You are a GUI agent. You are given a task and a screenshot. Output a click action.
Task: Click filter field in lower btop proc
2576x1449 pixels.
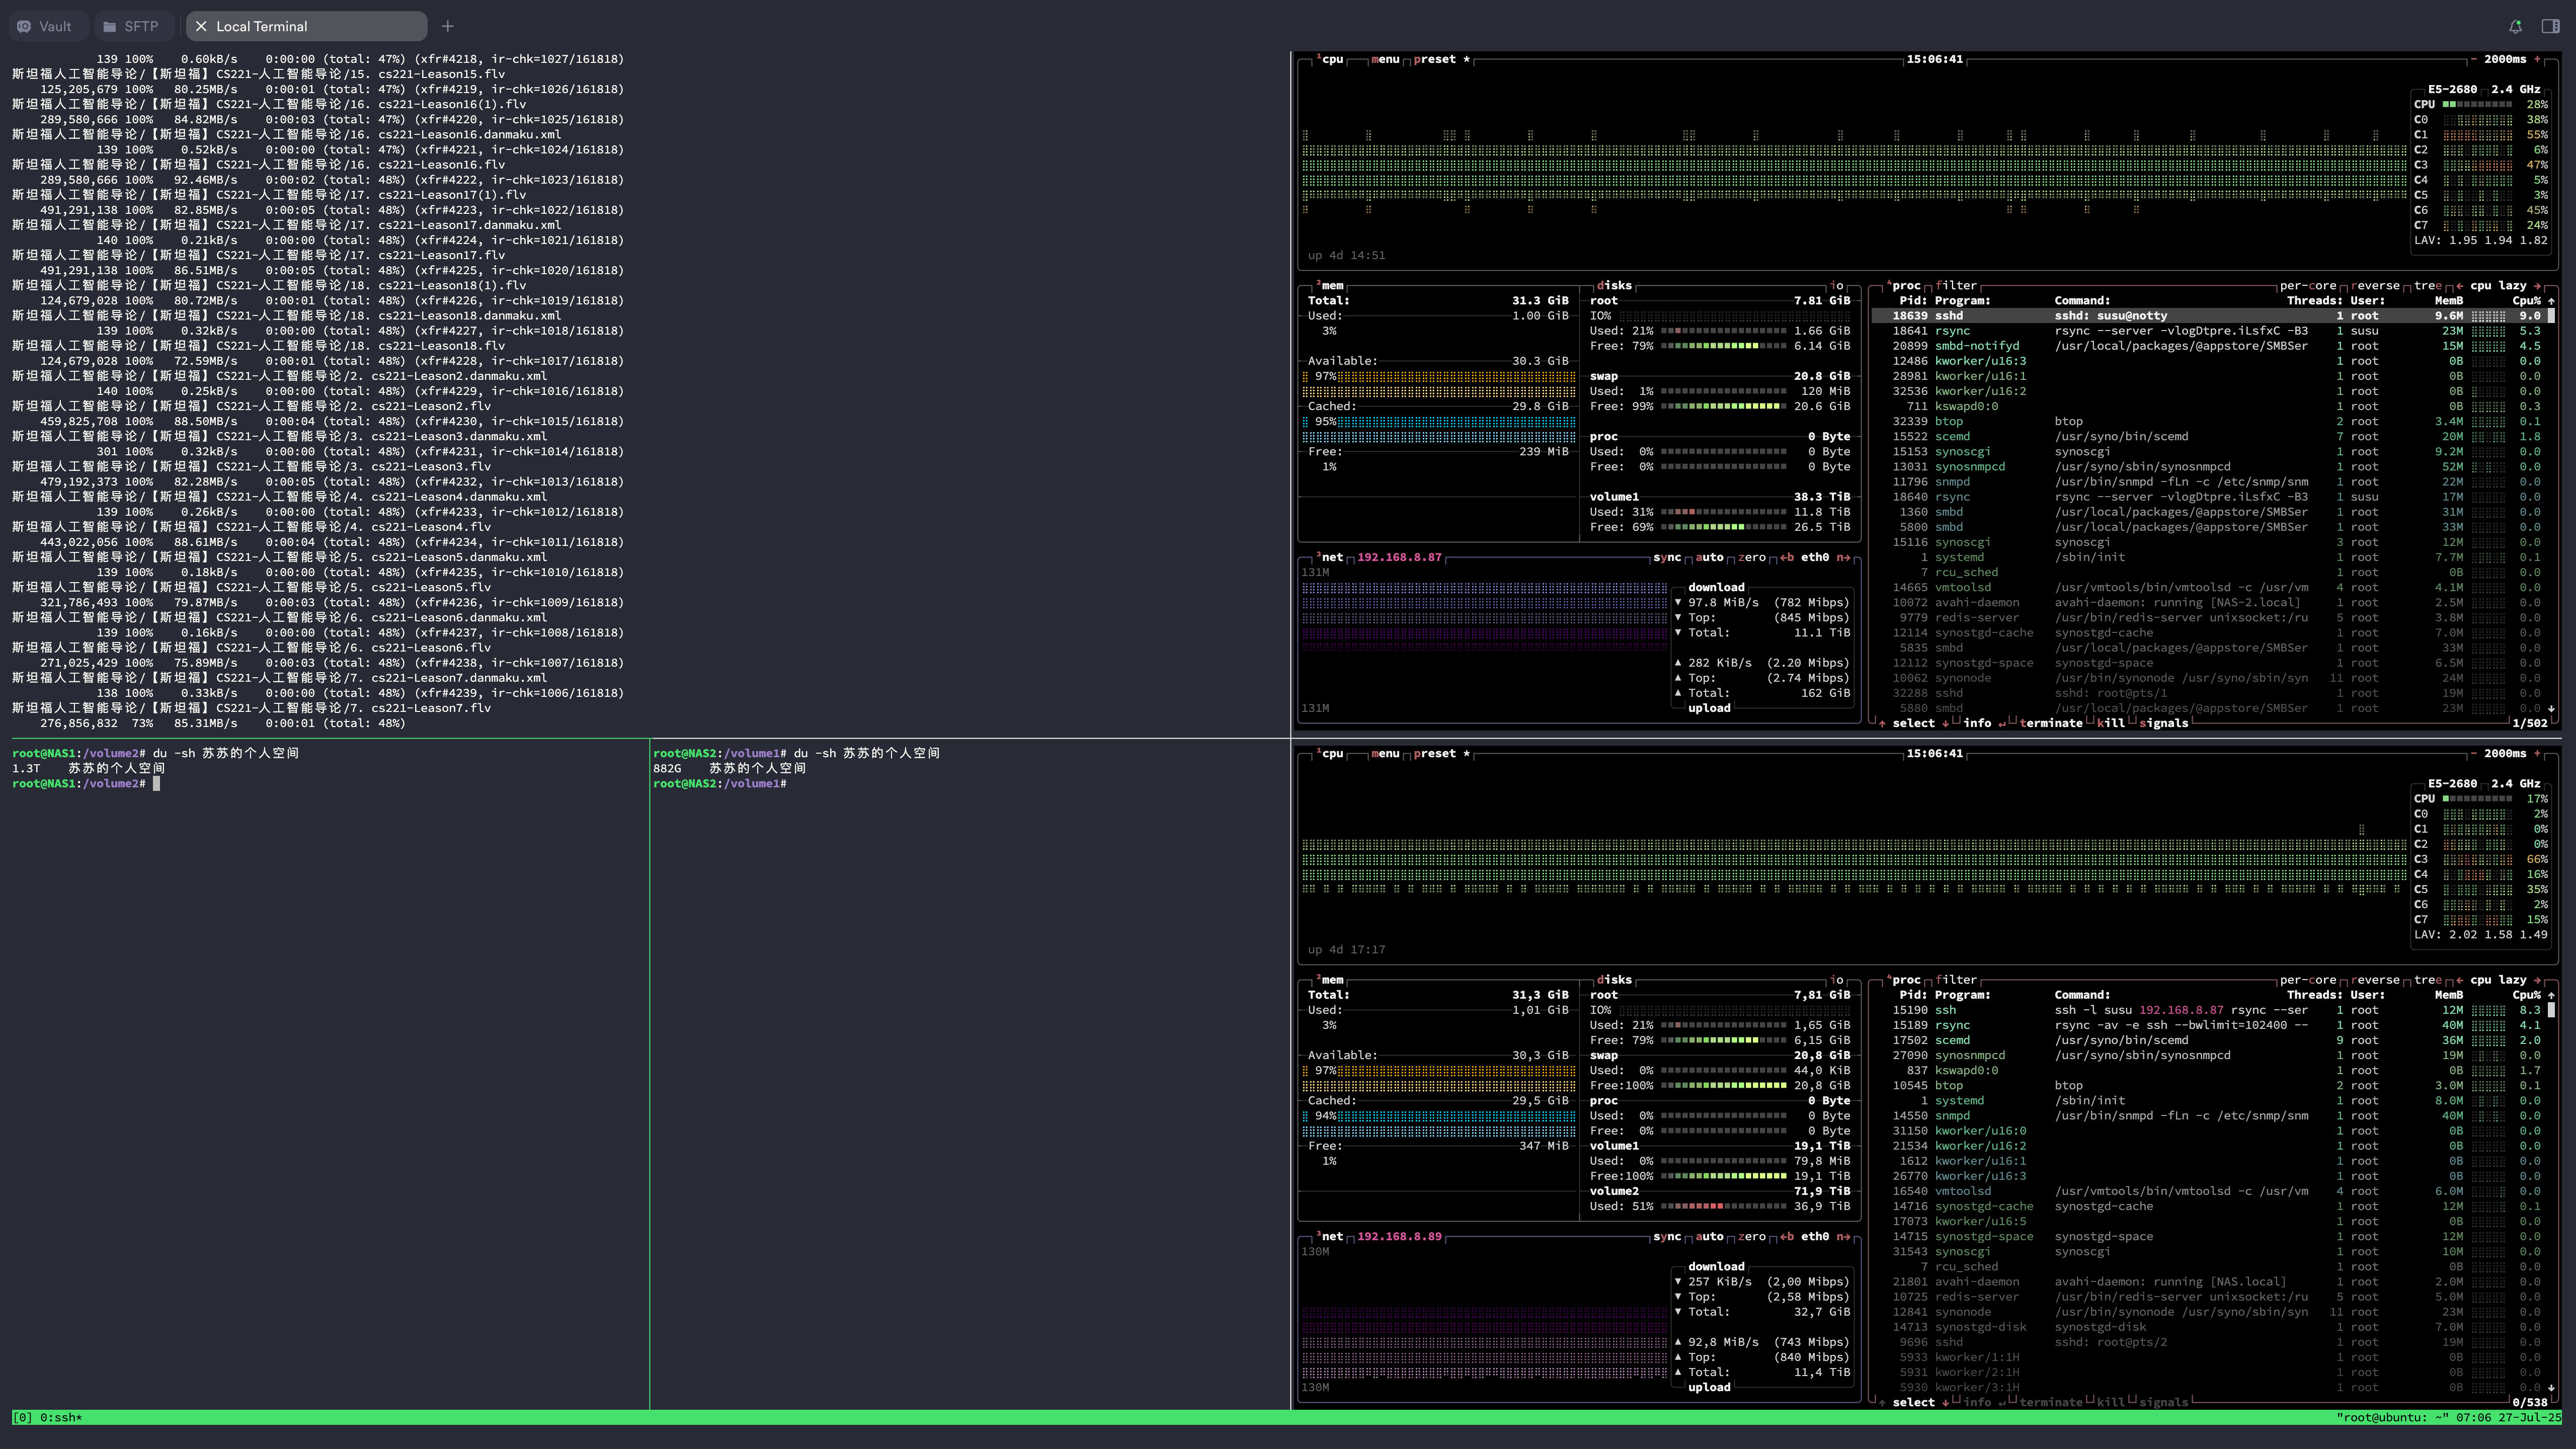point(1956,979)
